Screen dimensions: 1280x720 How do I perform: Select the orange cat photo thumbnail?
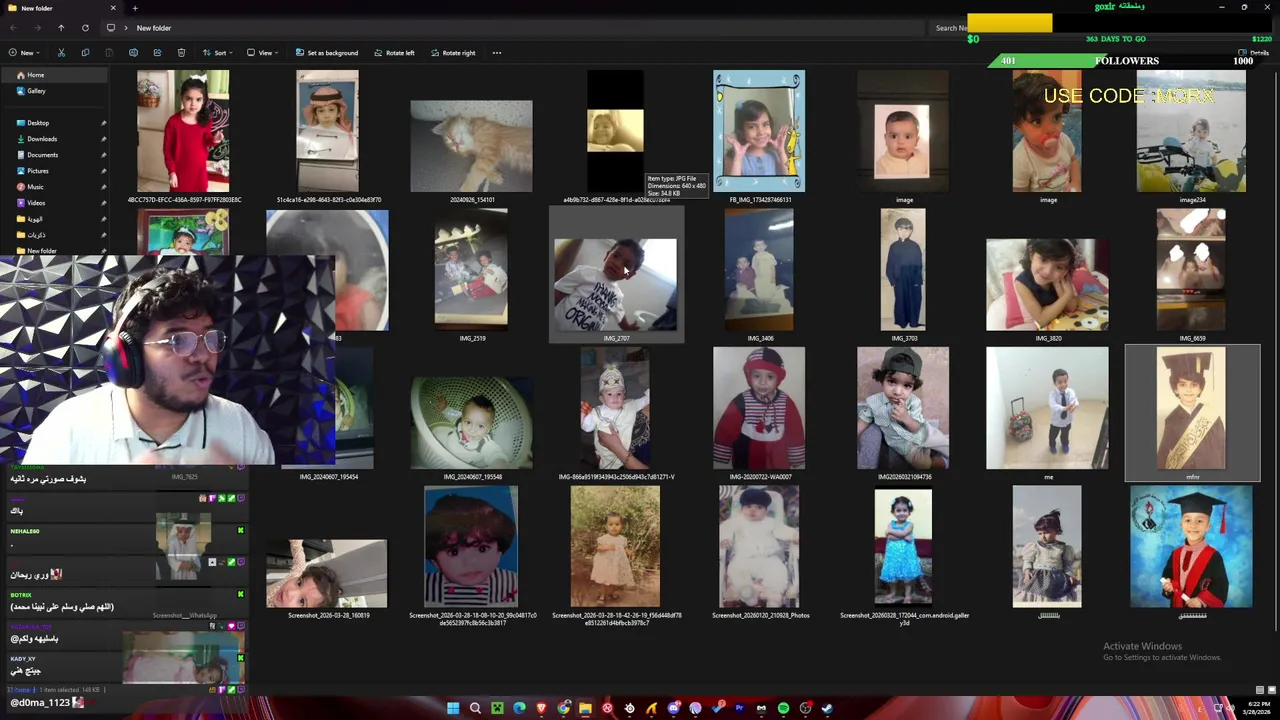pyautogui.click(x=471, y=145)
